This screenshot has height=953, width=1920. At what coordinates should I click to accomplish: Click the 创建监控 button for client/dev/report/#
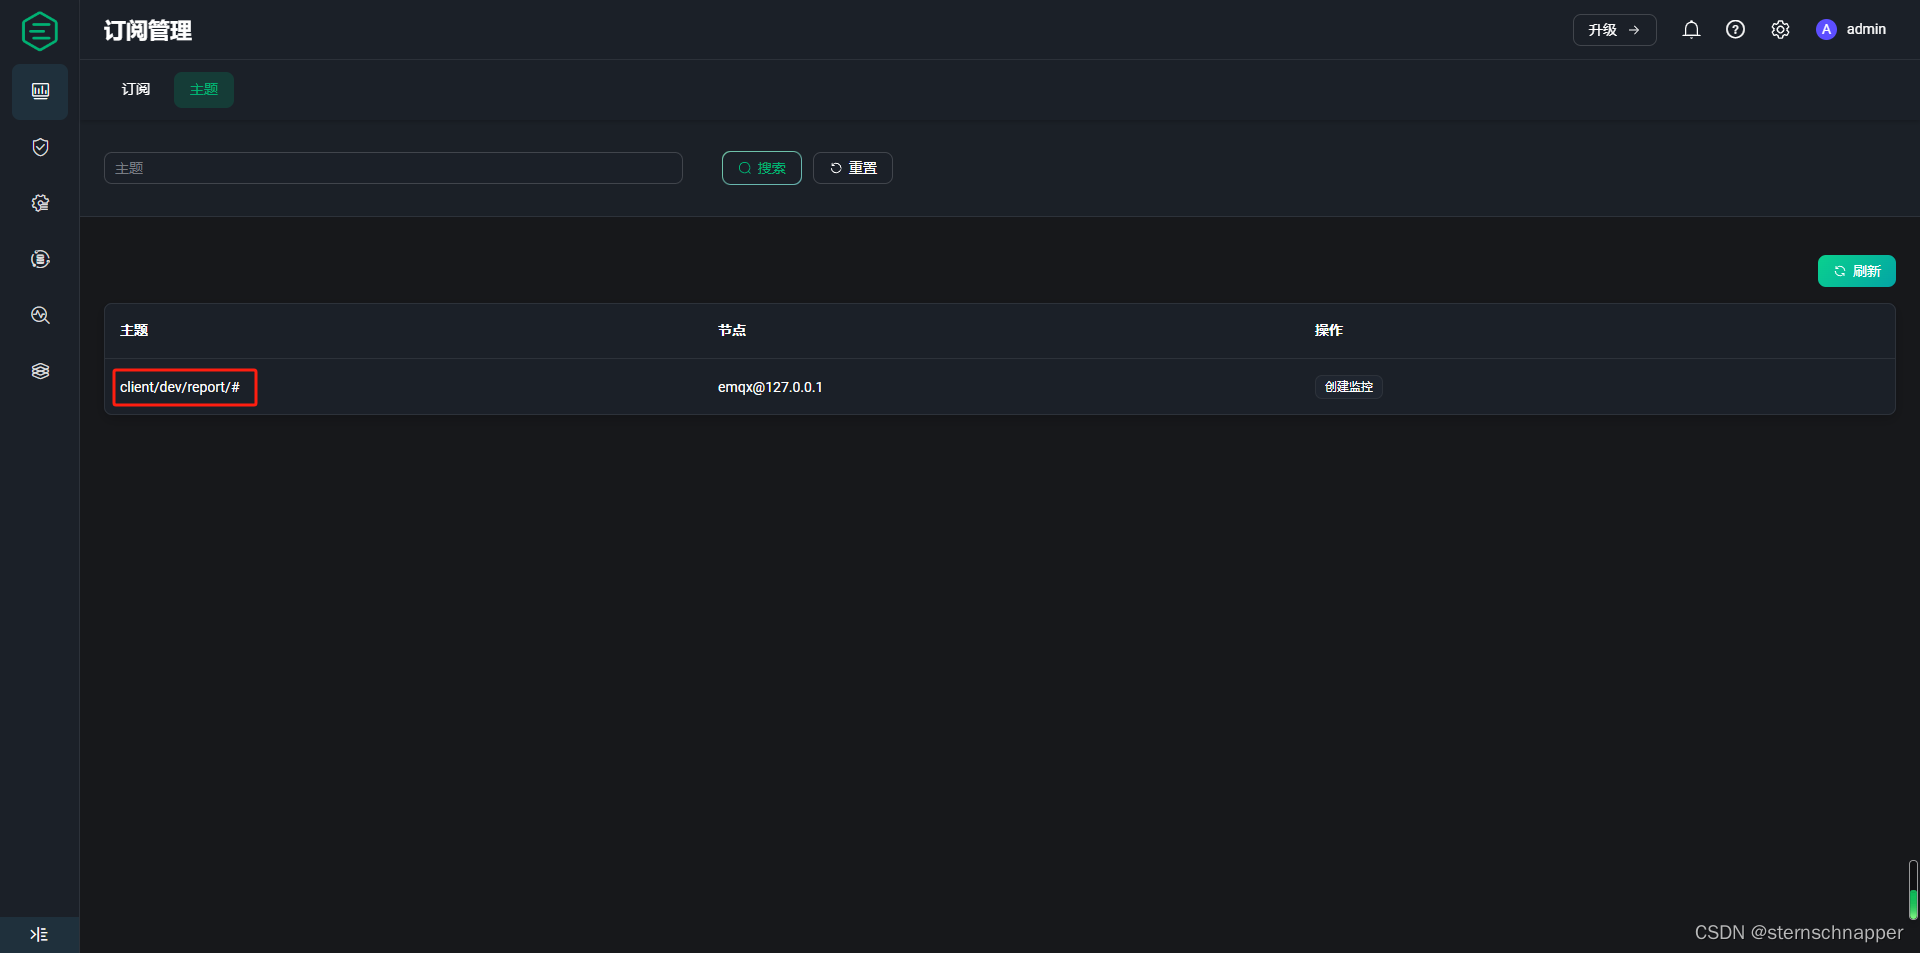(1348, 387)
